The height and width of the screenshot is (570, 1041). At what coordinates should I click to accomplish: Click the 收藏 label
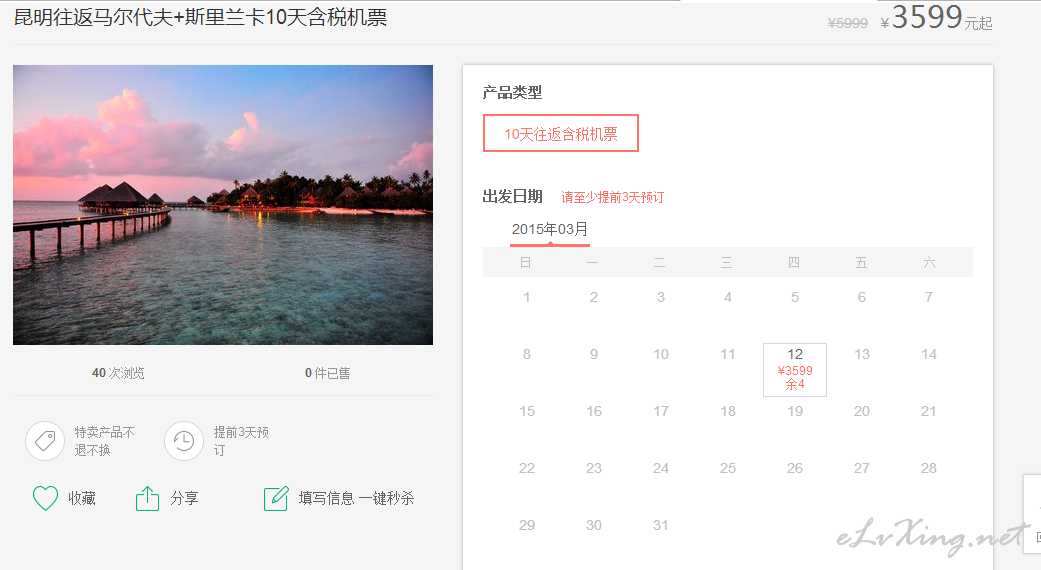(x=82, y=498)
